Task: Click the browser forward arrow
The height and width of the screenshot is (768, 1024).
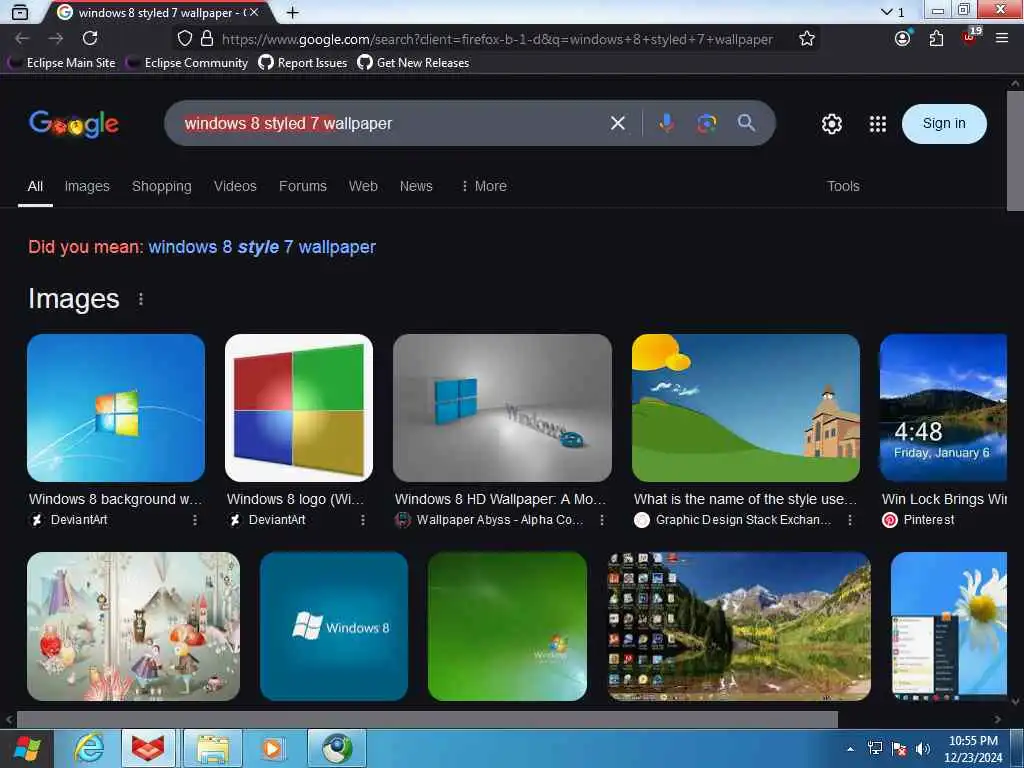Action: 56,39
